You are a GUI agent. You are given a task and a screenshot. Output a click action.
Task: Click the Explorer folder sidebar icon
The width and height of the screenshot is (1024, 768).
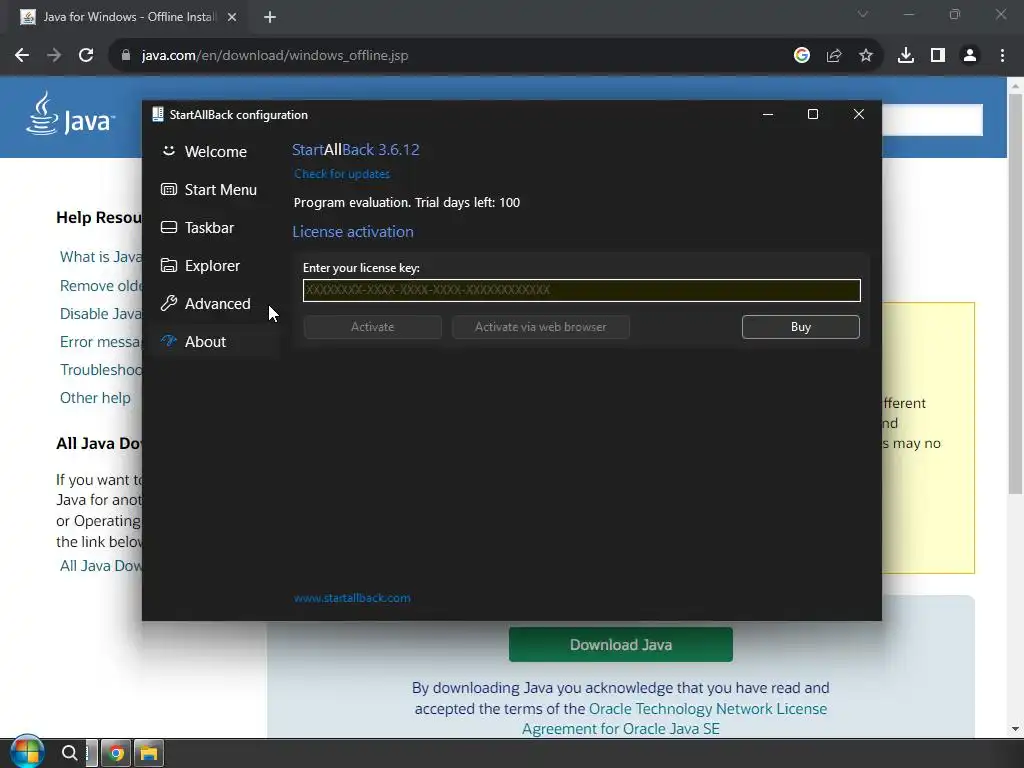pyautogui.click(x=168, y=265)
